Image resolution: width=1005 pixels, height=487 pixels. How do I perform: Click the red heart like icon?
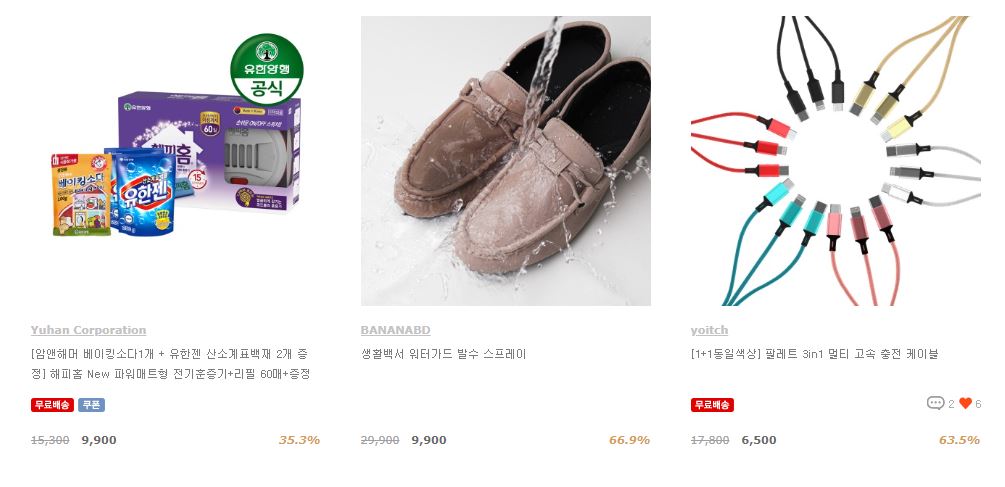pos(965,403)
